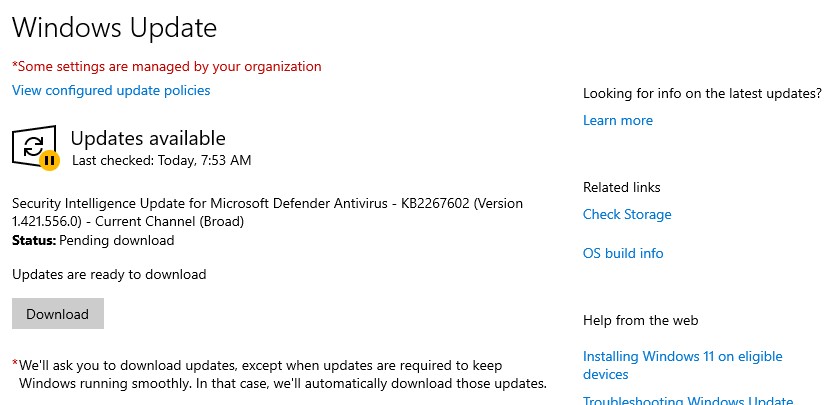Click the Windows Update page heading
This screenshot has height=405, width=840.
[114, 27]
